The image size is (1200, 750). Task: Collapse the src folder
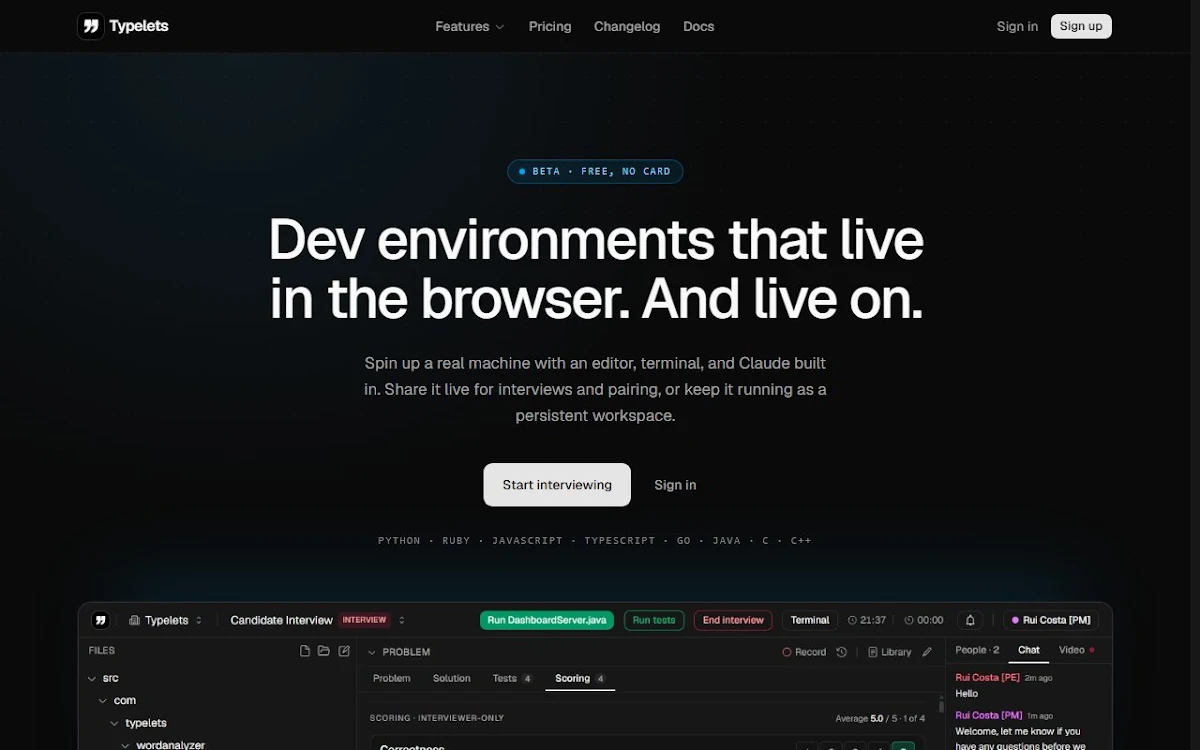click(92, 678)
